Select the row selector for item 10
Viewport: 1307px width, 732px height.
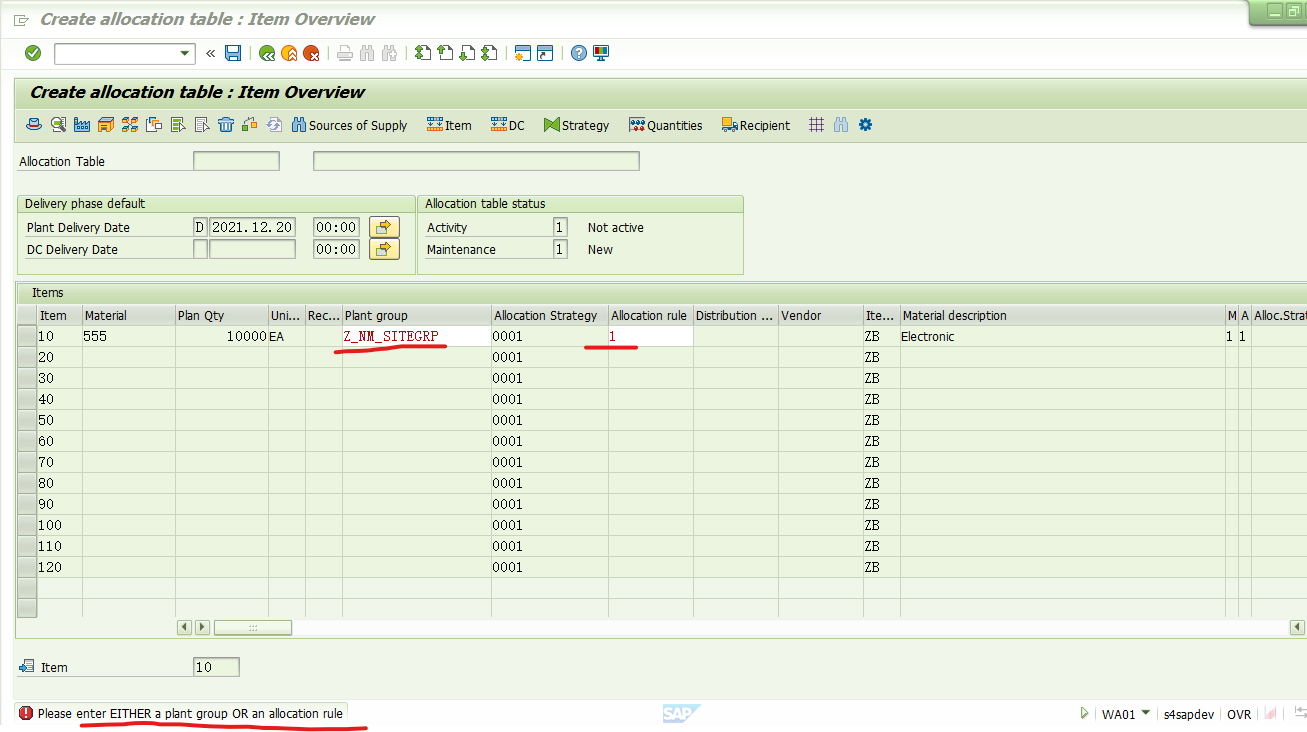(x=27, y=336)
